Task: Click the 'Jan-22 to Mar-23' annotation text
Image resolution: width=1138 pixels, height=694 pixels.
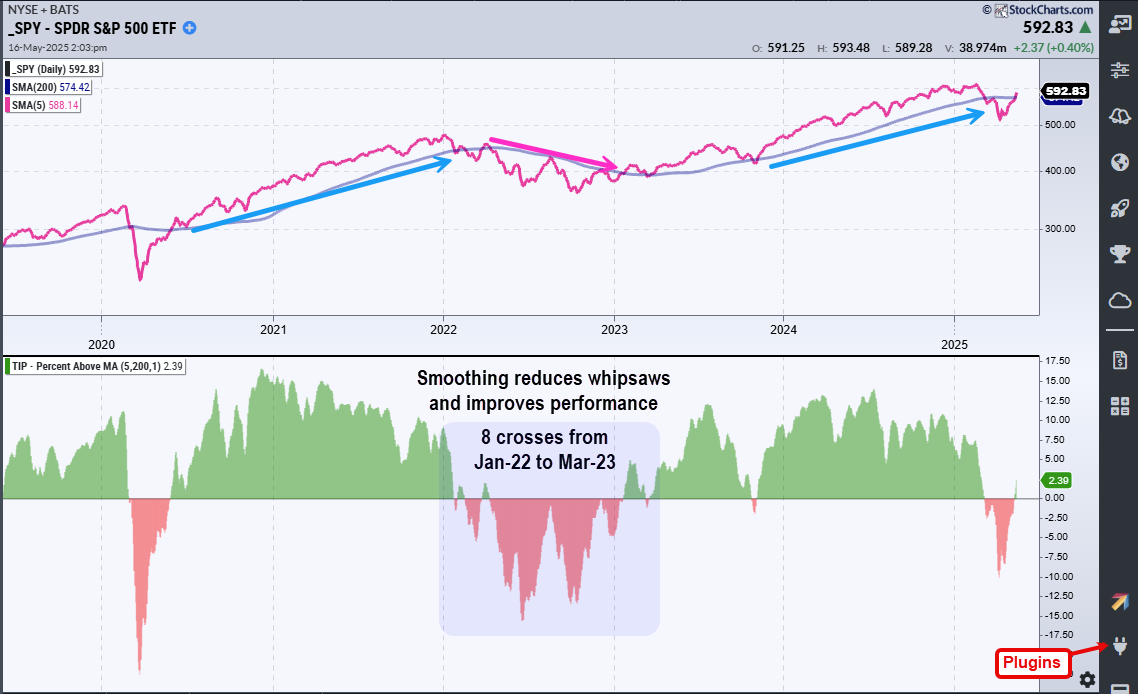Action: point(544,462)
